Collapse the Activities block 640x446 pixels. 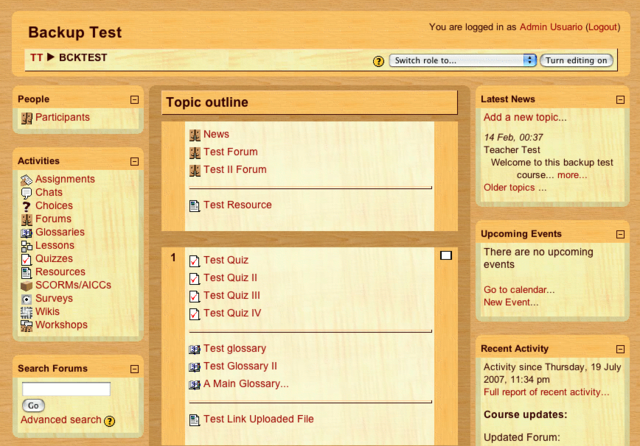134,162
